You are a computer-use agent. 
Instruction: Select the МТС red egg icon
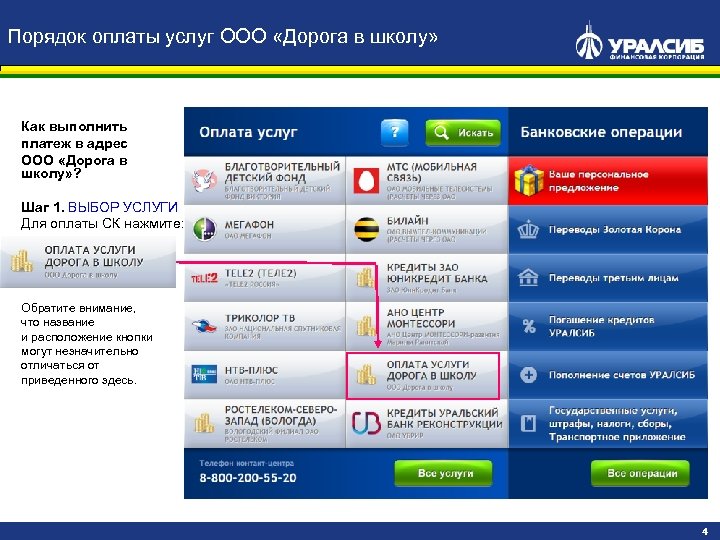[366, 180]
